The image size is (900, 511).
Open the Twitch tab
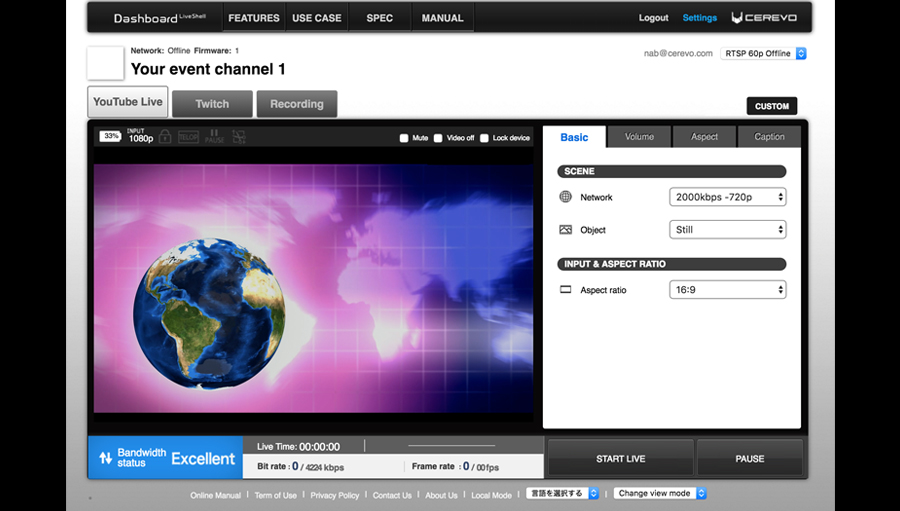coord(212,104)
